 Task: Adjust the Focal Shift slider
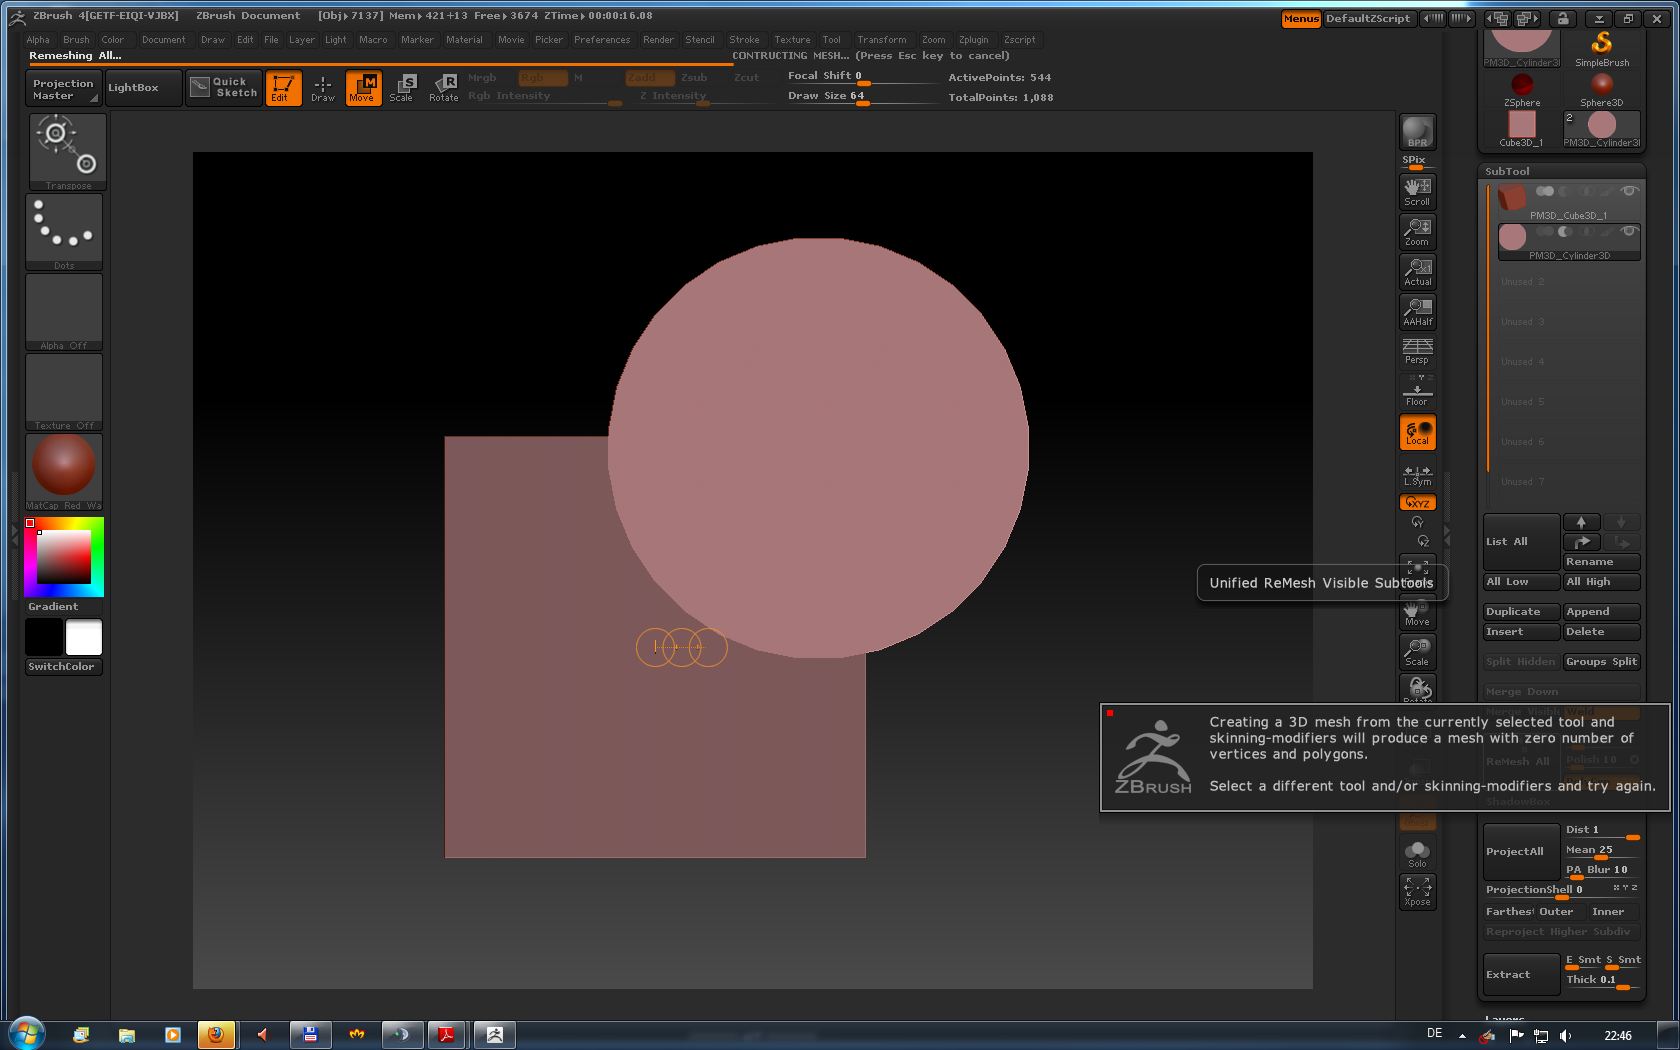tap(863, 77)
